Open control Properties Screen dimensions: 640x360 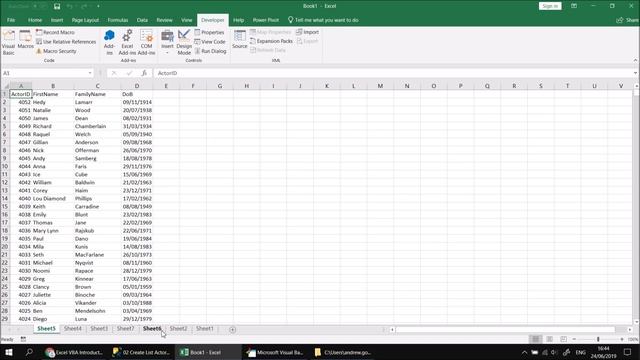pos(209,32)
